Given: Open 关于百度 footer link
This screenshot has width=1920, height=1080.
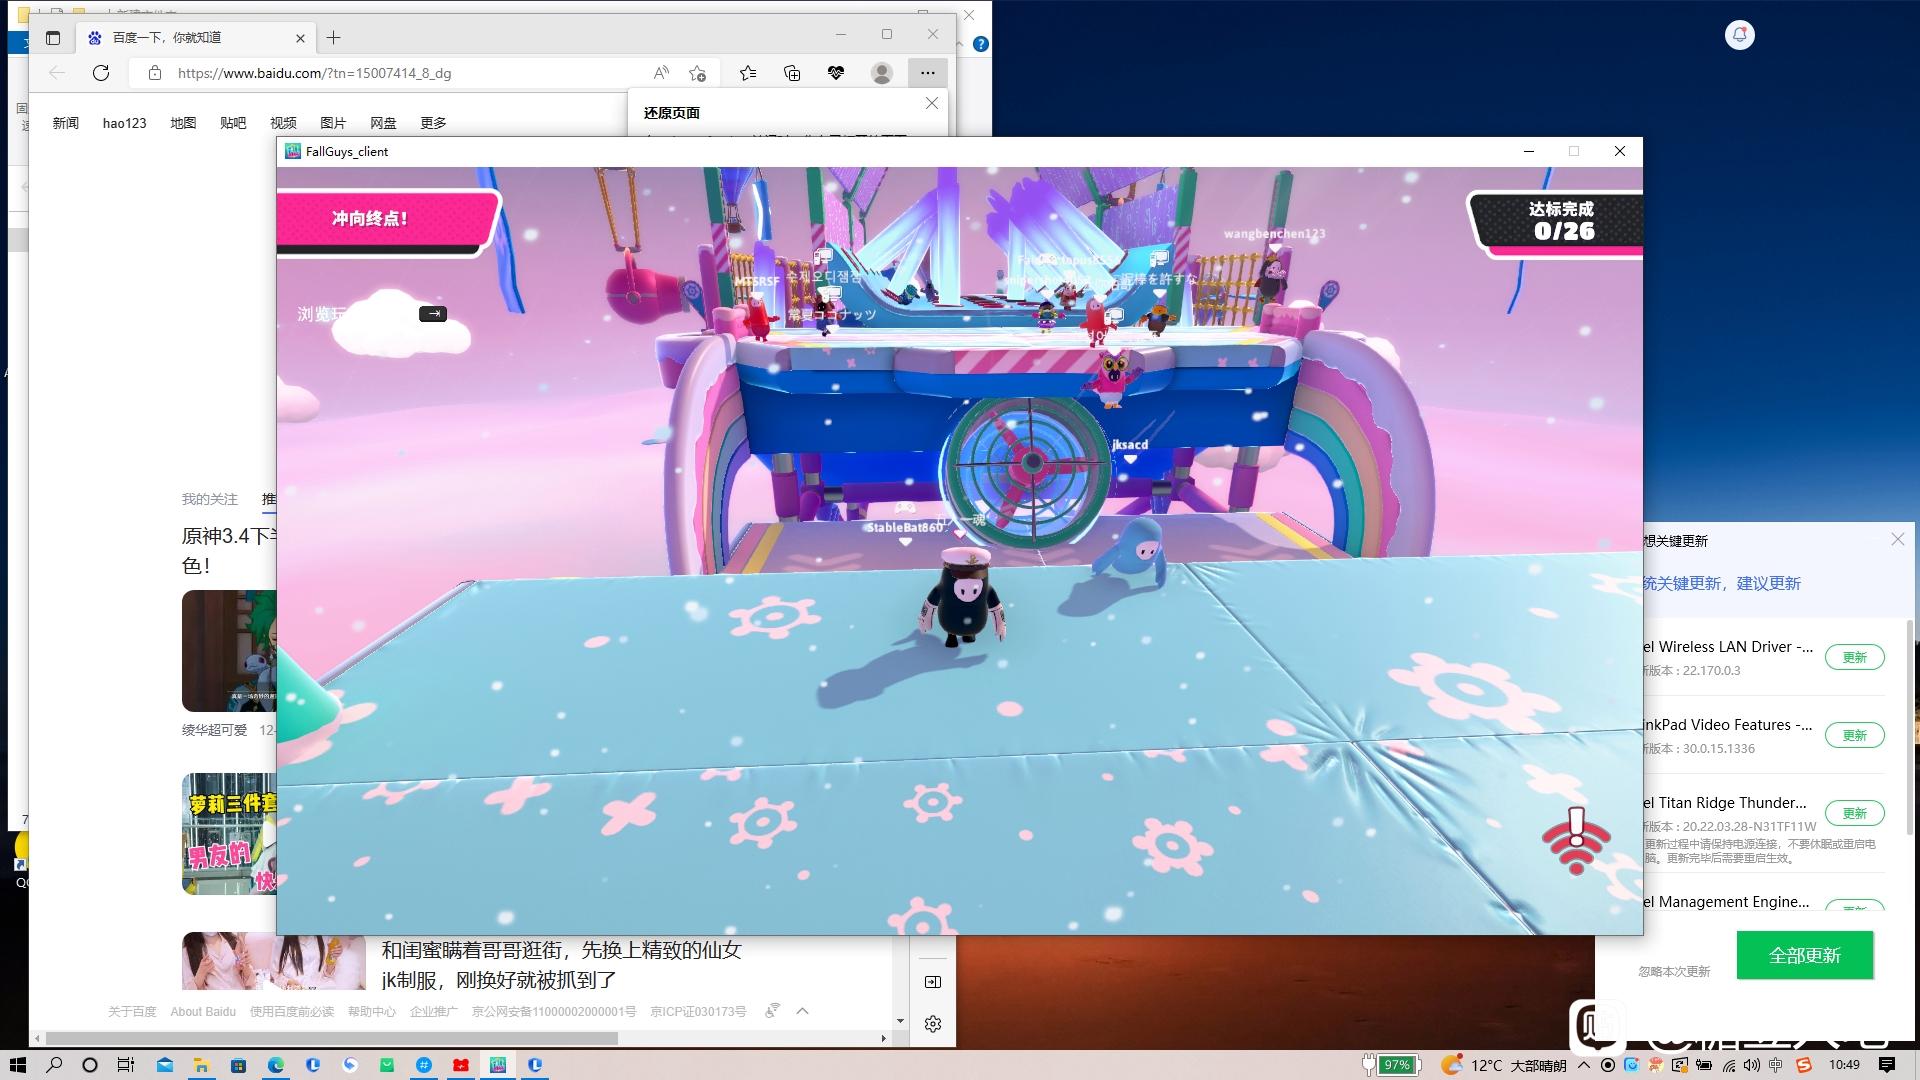Looking at the screenshot, I should tap(132, 1012).
